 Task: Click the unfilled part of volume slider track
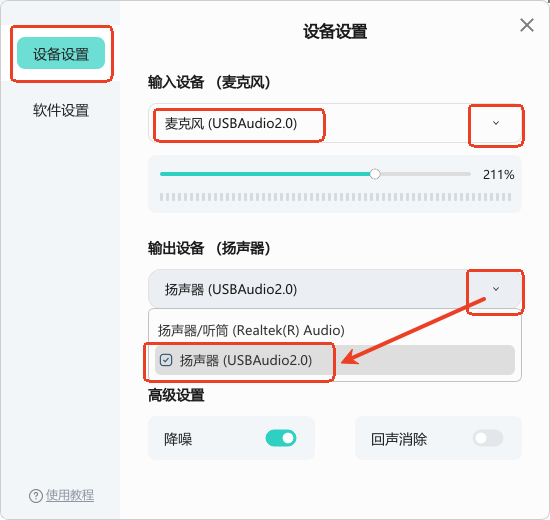click(x=425, y=174)
